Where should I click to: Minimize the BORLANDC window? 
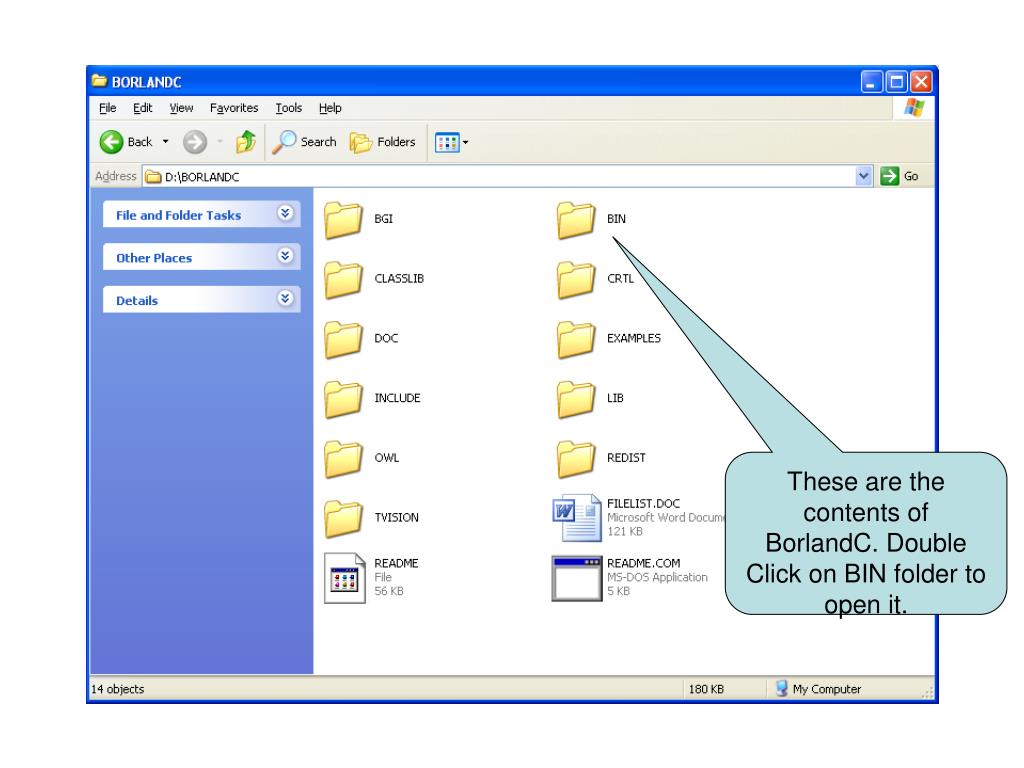click(871, 82)
